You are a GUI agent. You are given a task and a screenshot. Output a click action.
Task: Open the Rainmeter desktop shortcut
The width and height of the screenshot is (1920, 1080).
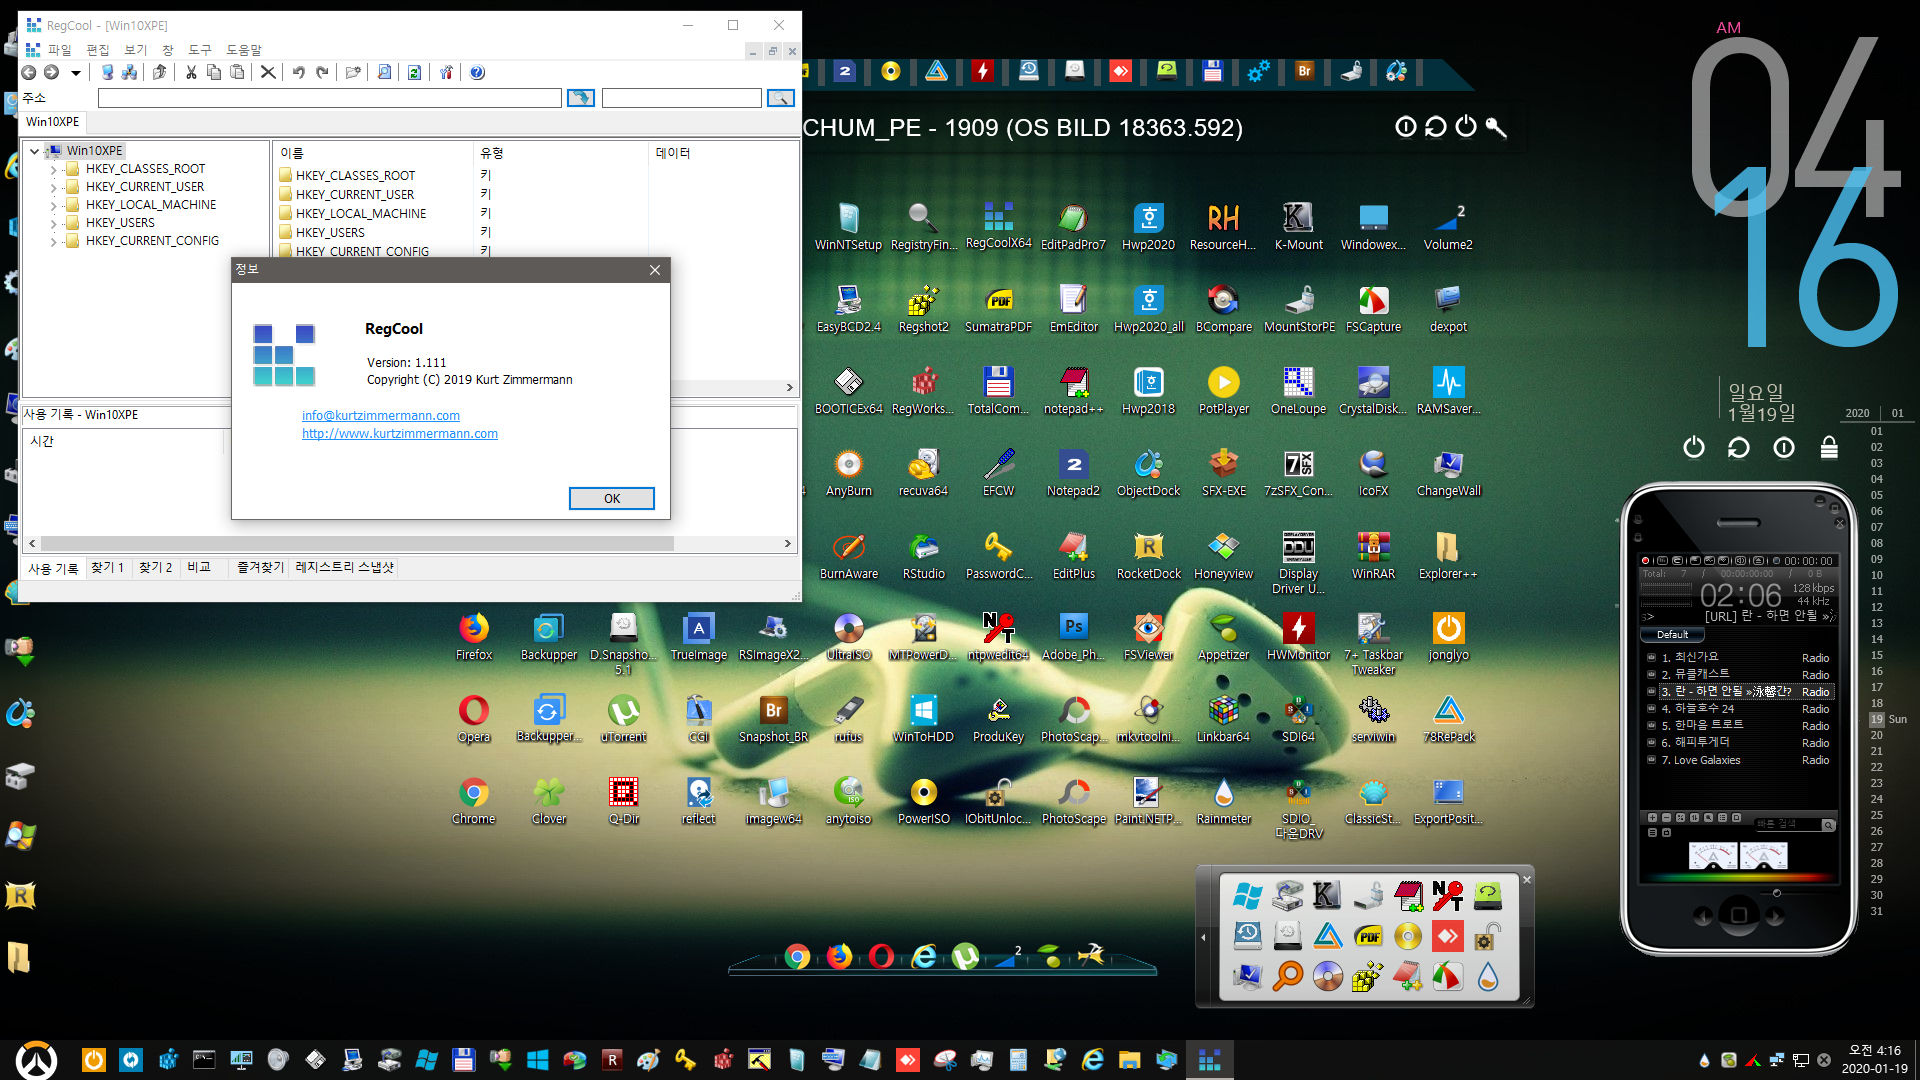click(x=1223, y=800)
